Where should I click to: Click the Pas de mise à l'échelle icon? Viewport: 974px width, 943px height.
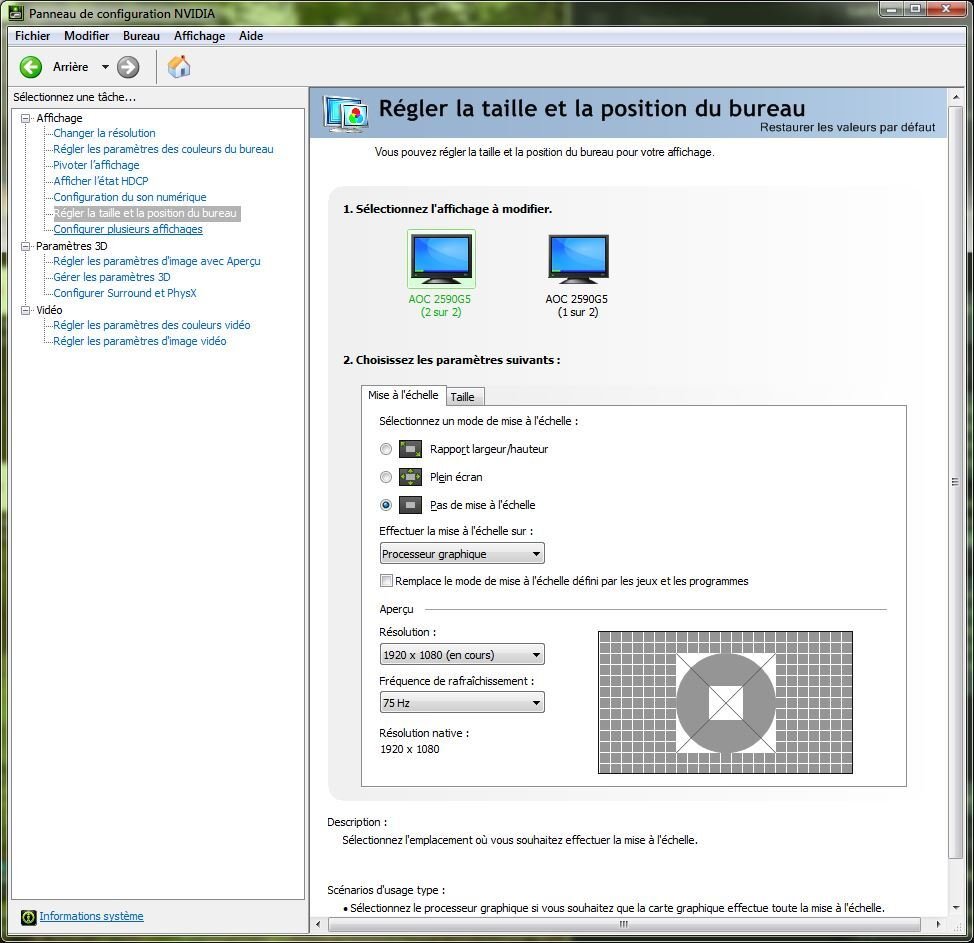[410, 504]
